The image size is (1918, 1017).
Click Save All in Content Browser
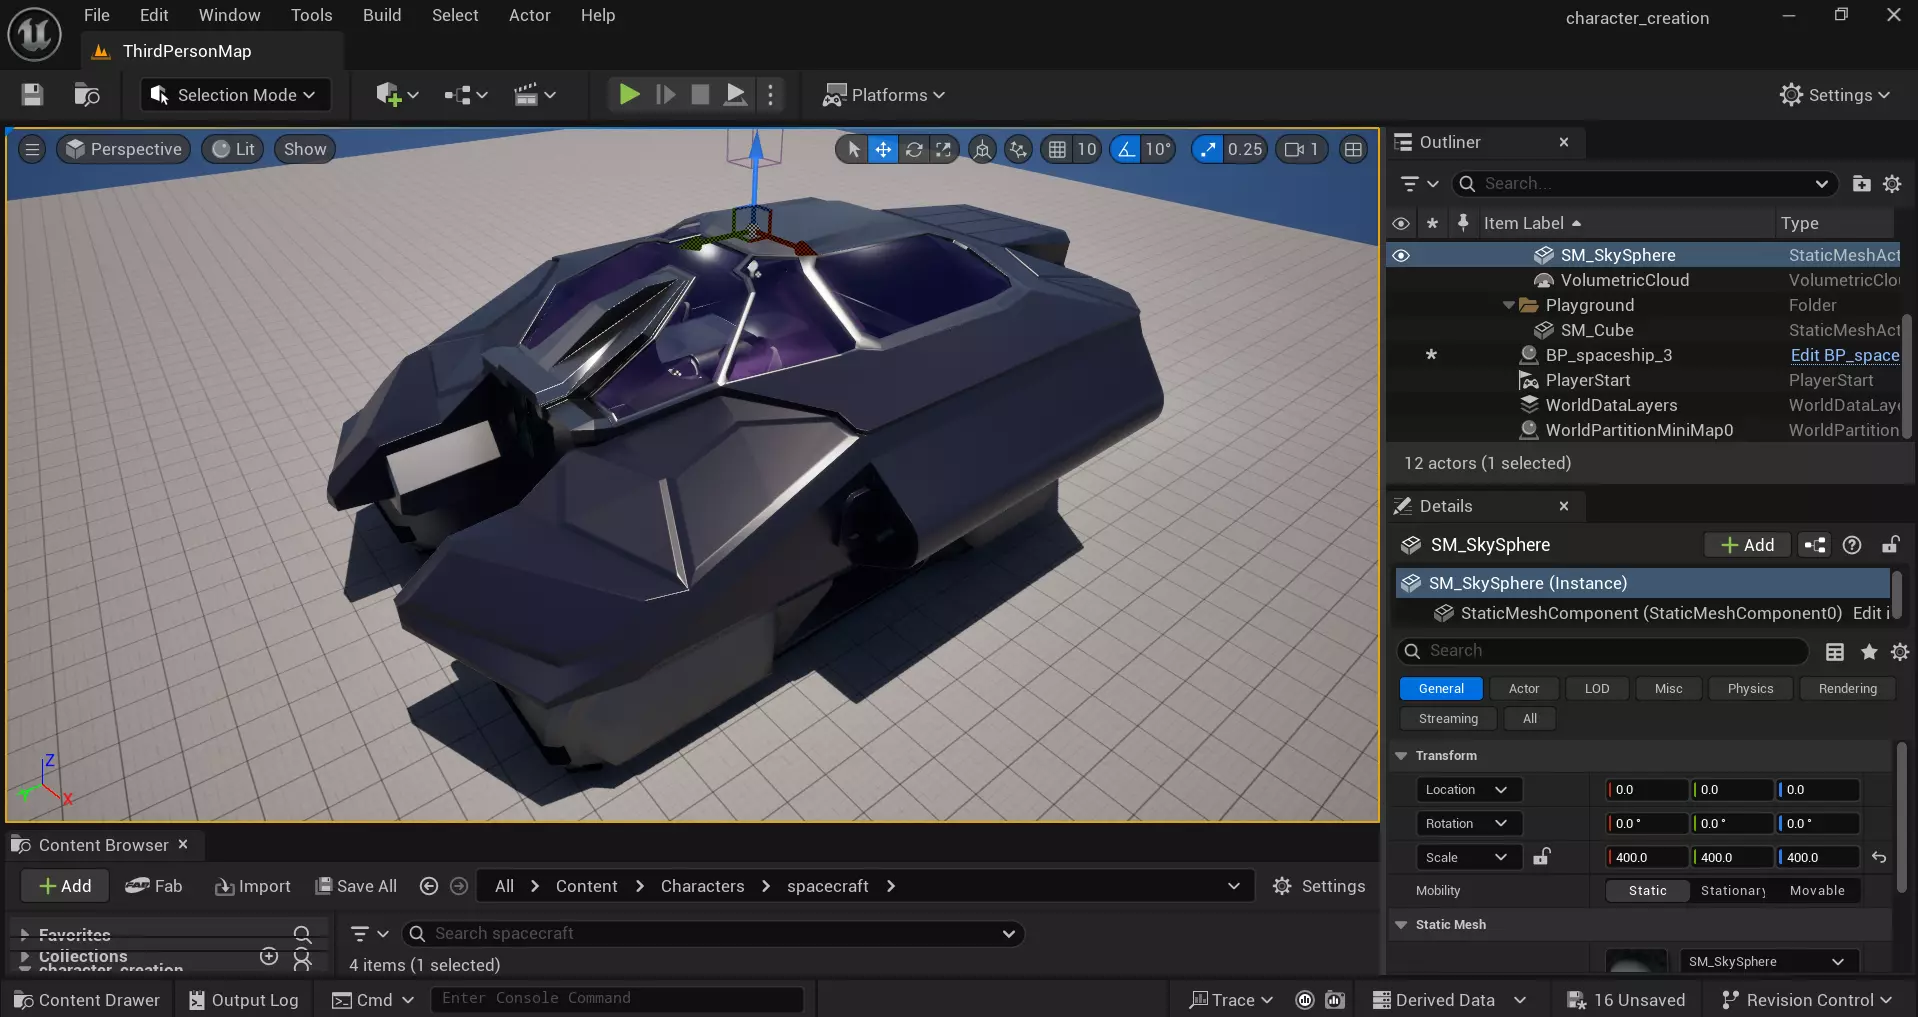pos(357,886)
